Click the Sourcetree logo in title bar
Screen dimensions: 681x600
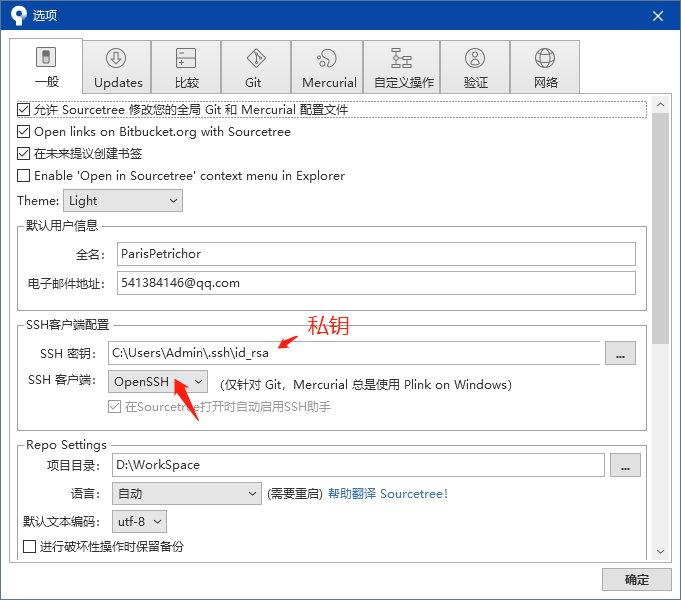click(19, 16)
